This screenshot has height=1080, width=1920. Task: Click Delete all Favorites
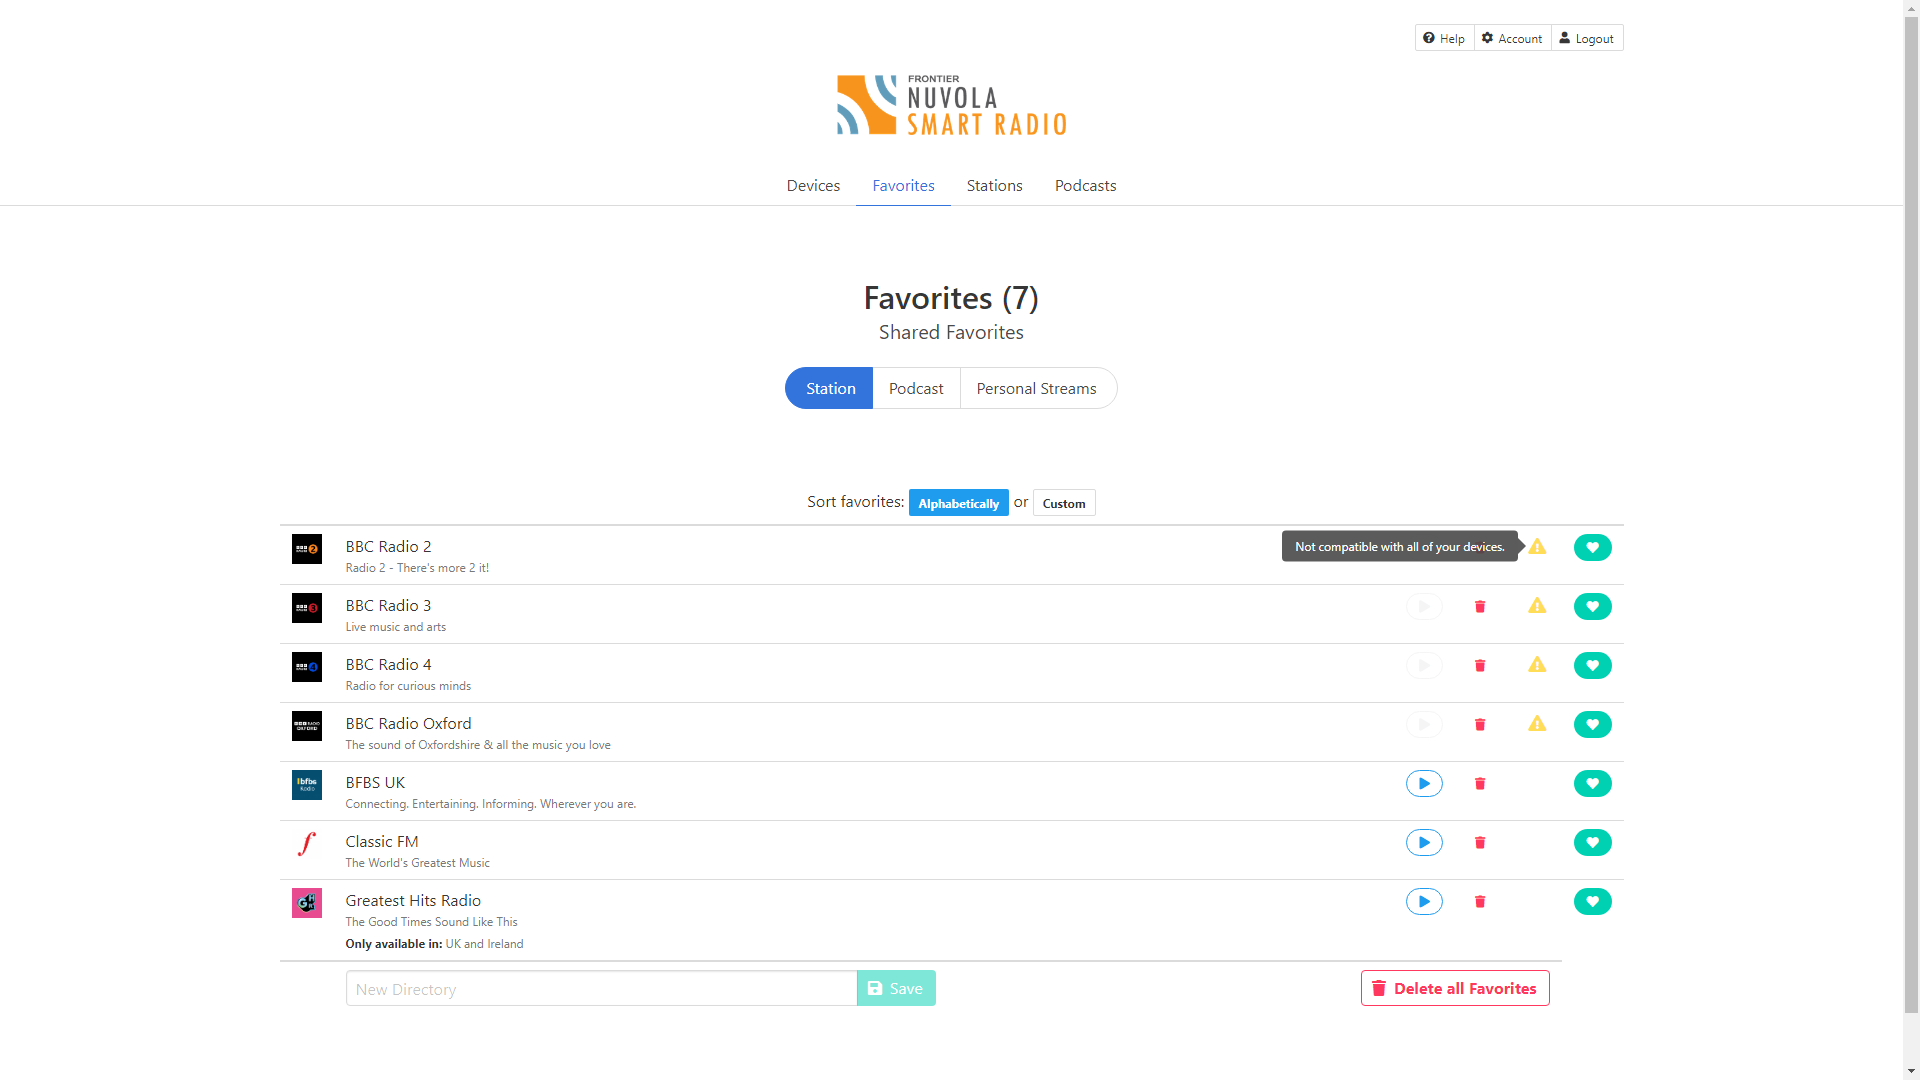(1455, 989)
